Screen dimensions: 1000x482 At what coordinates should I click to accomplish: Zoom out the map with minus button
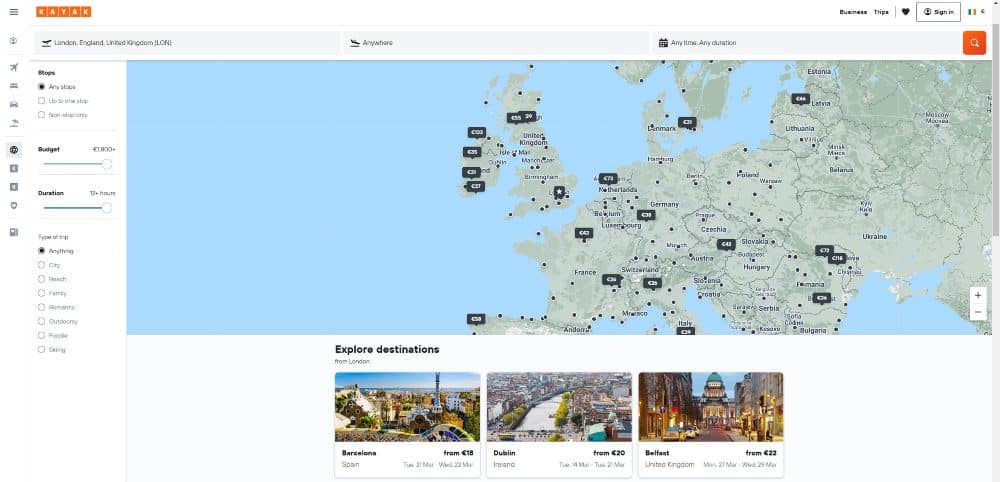pyautogui.click(x=978, y=312)
